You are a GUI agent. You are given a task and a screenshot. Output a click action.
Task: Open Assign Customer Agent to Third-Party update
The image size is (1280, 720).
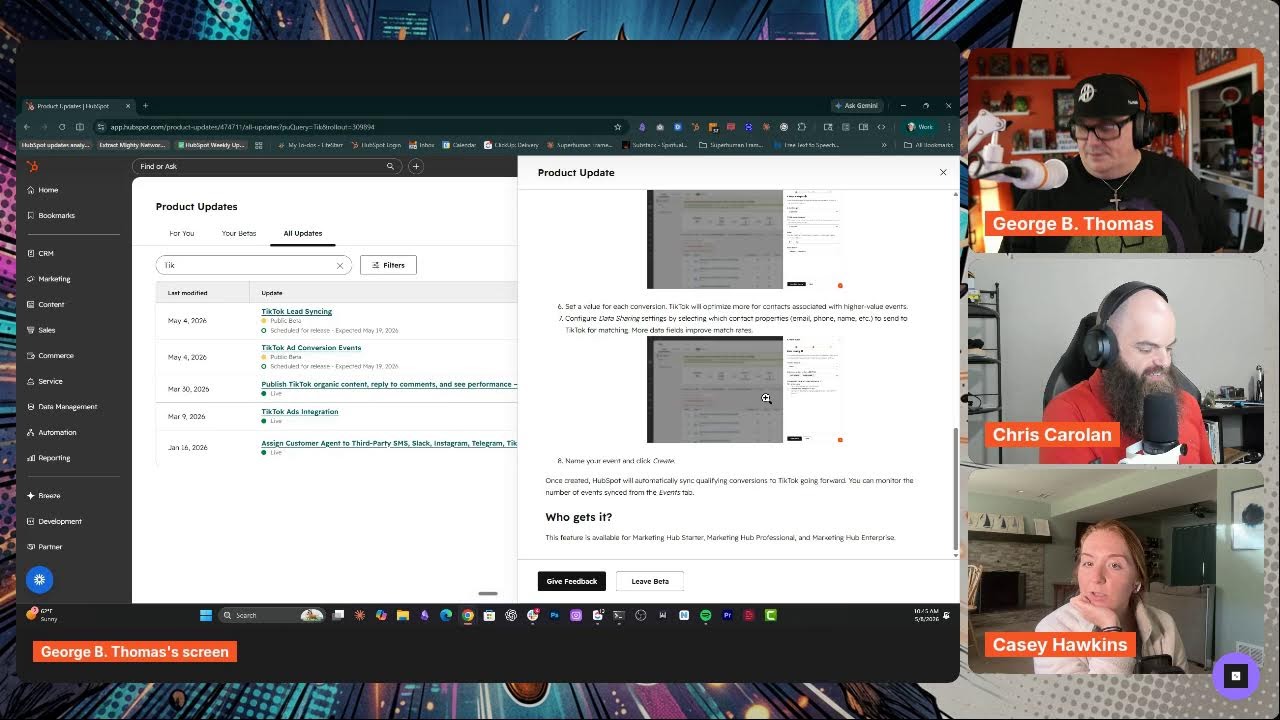pyautogui.click(x=389, y=443)
